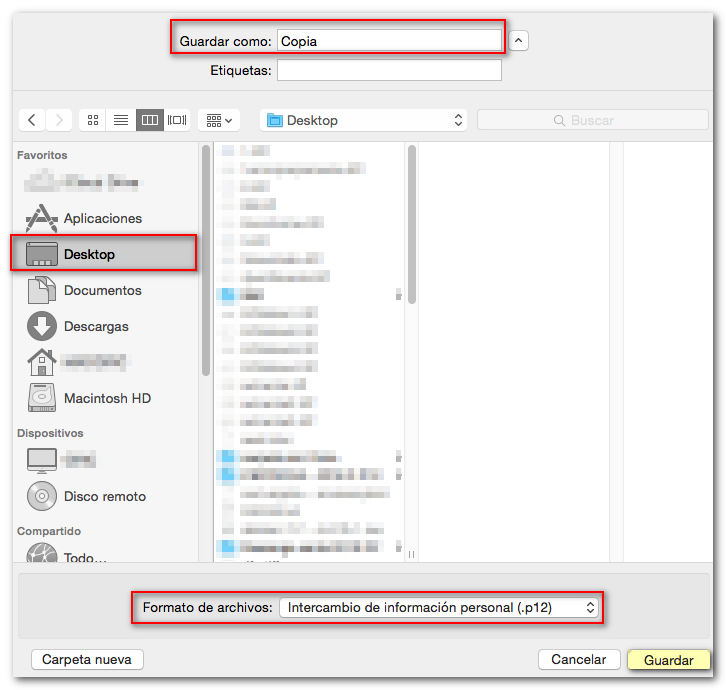The image size is (726, 690).
Task: Select Disco remoto in Dispositivos
Action: pyautogui.click(x=104, y=496)
